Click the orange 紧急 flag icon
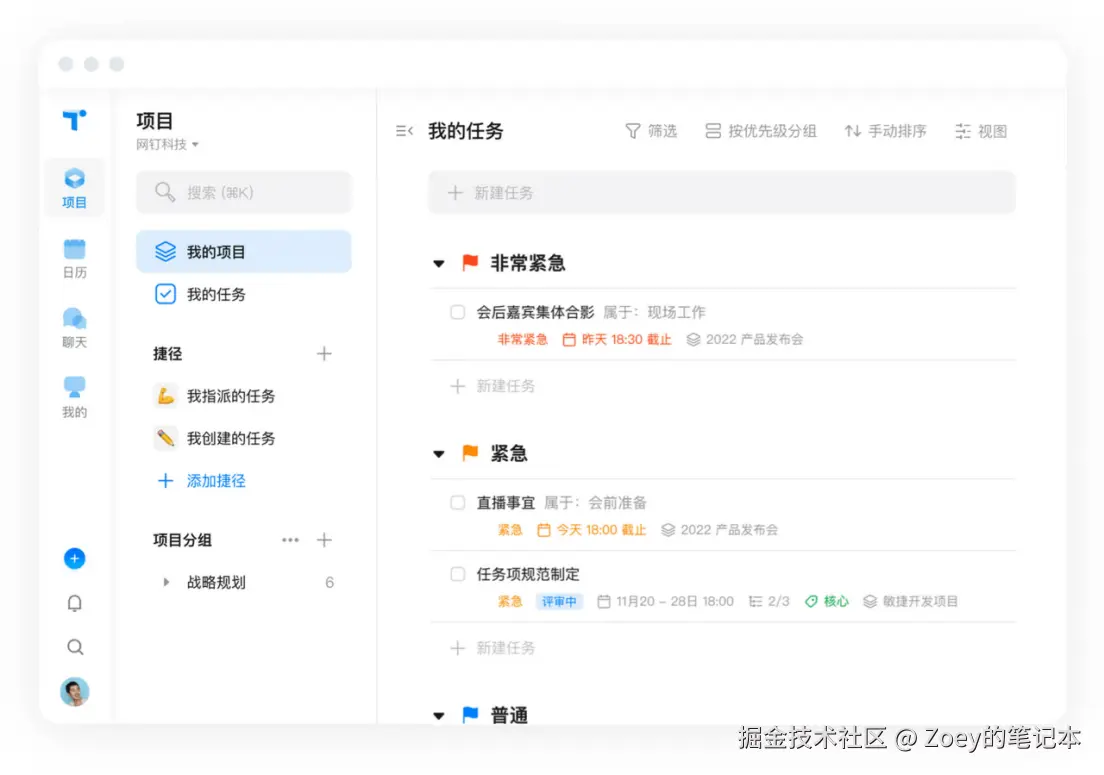 (x=470, y=453)
